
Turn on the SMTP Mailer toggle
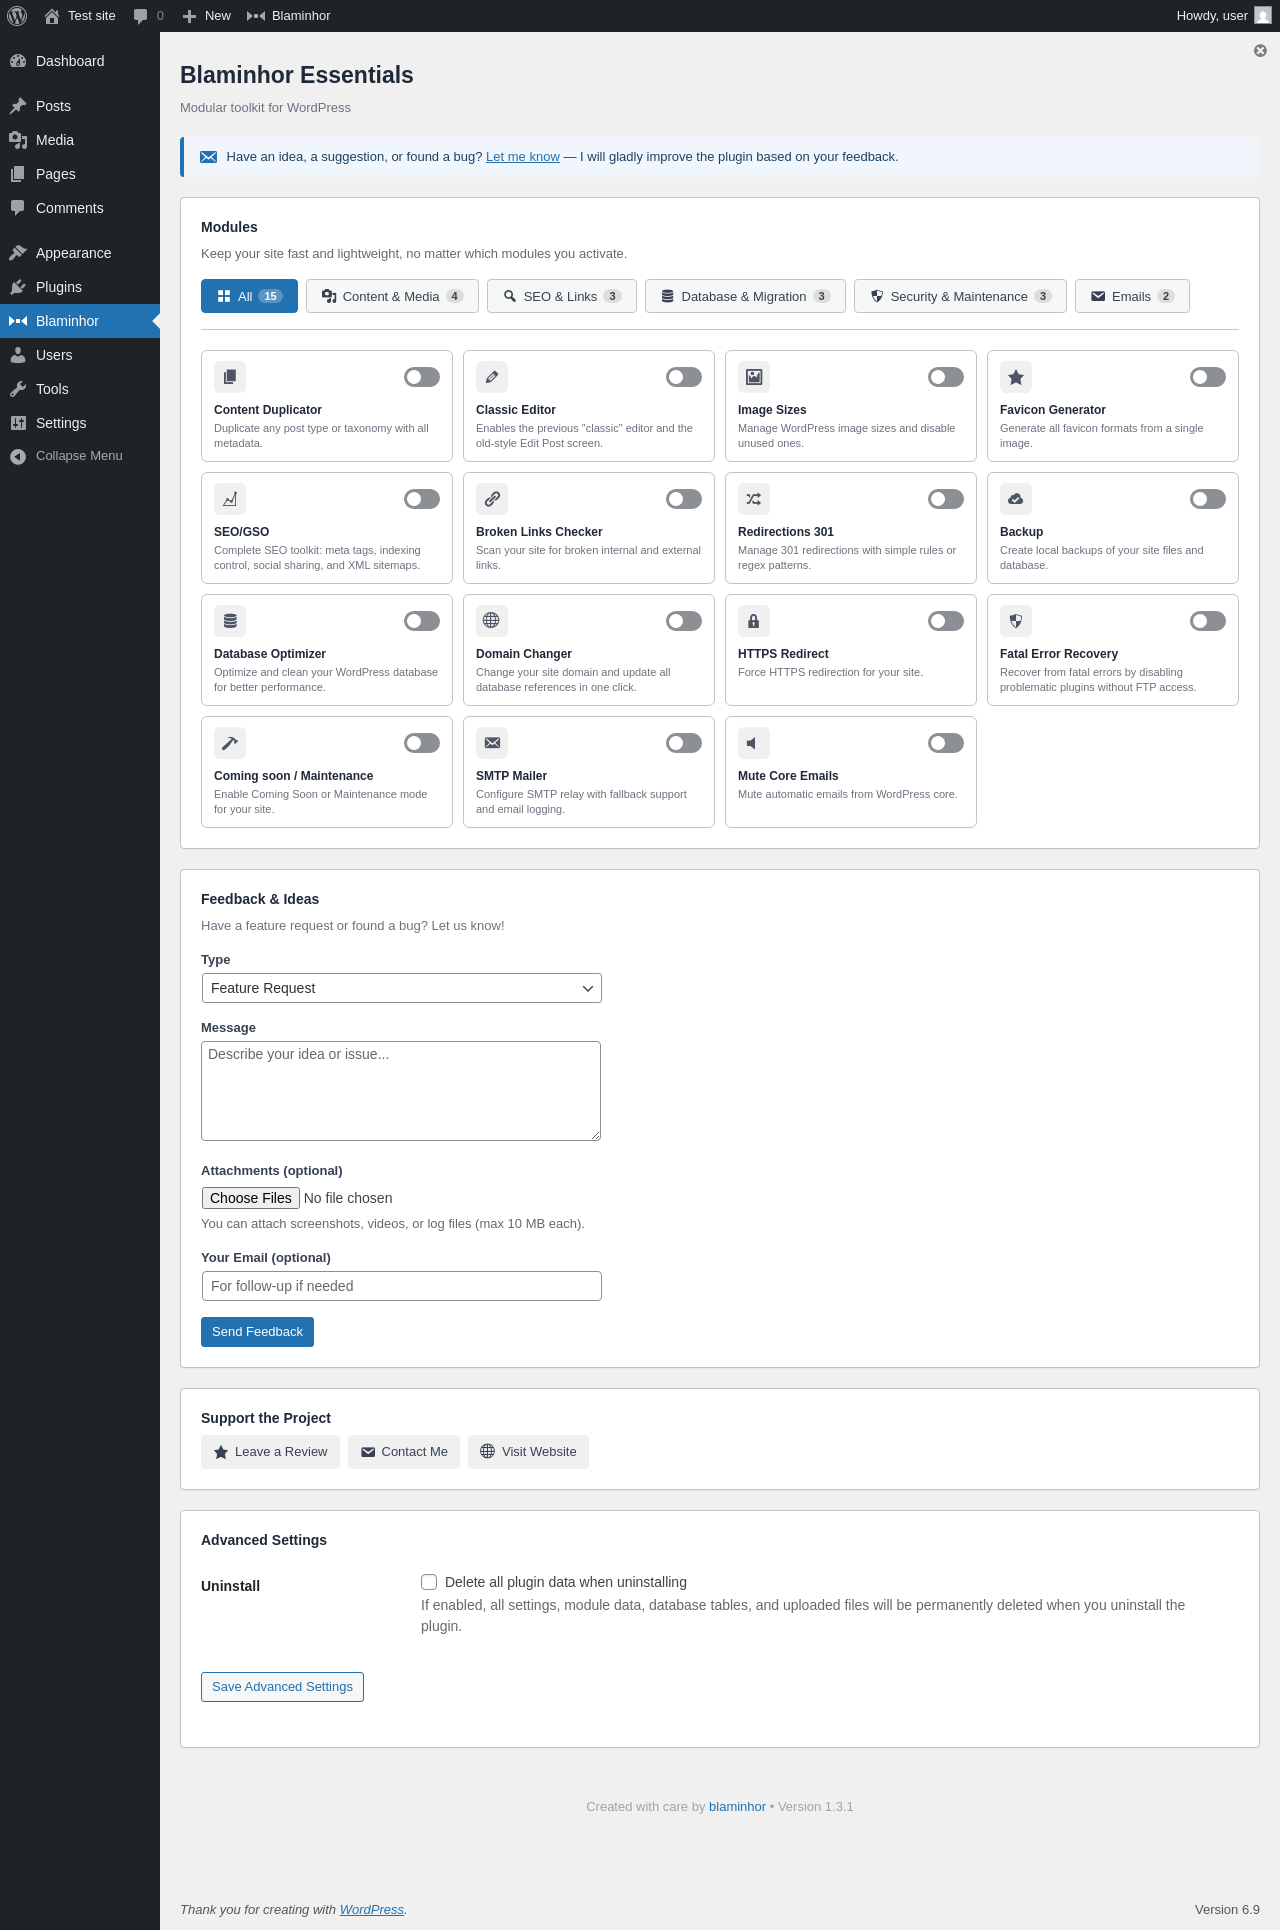pyautogui.click(x=684, y=743)
